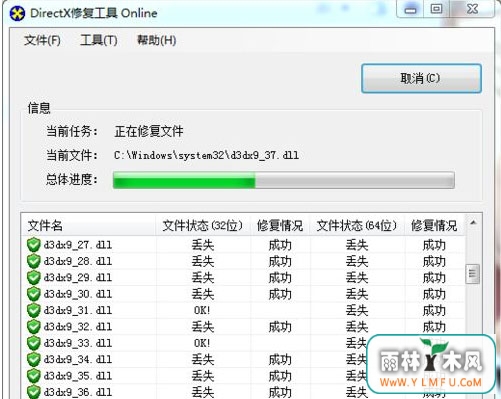
Task: Click the green shield icon beside d3dx9_35.dll
Action: (34, 376)
